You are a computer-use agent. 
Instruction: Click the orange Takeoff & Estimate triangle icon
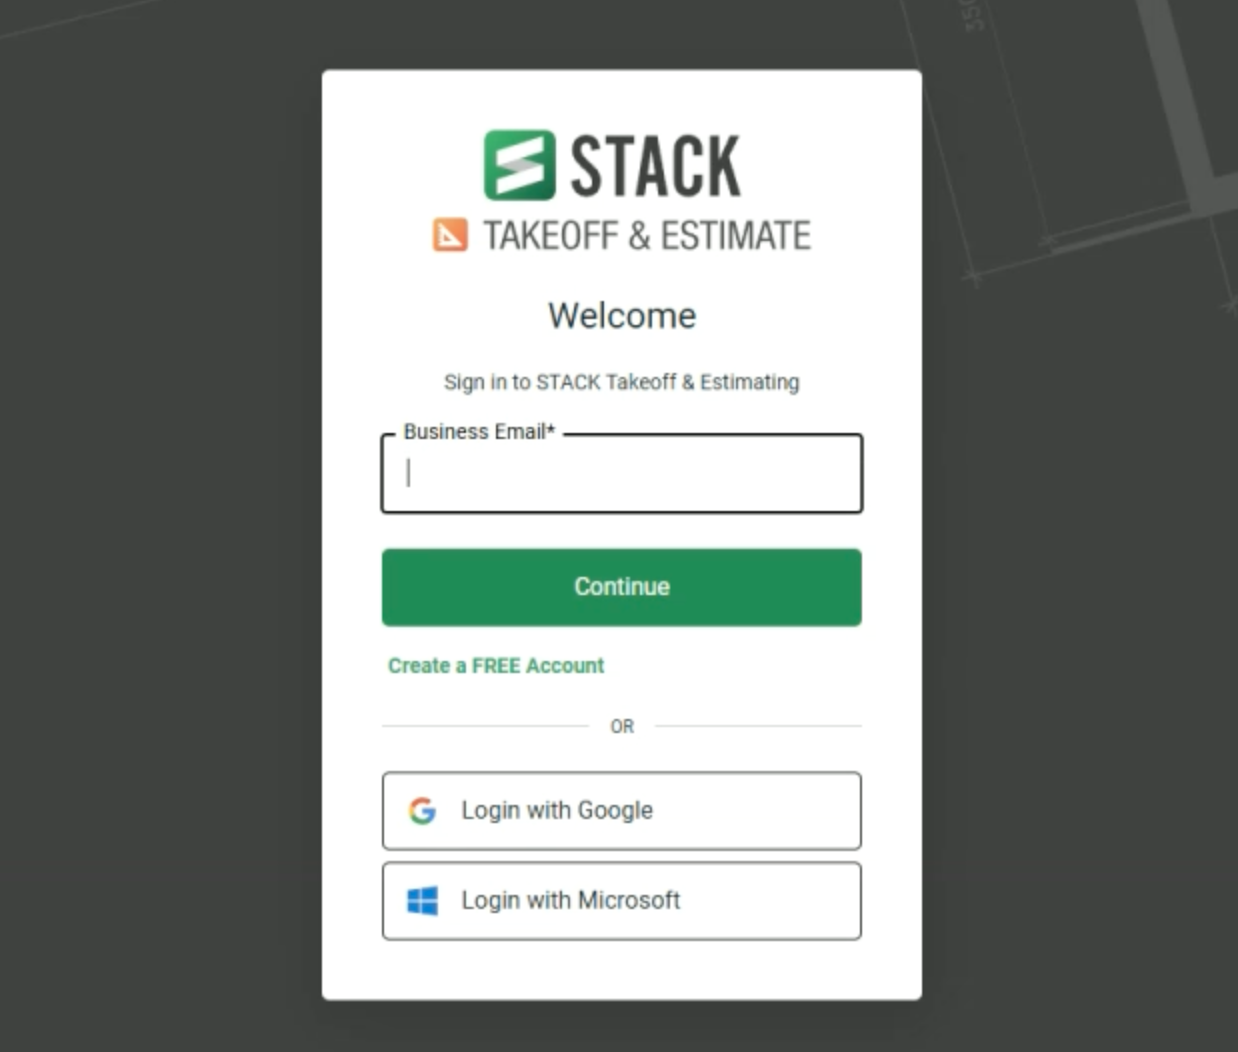coord(450,235)
